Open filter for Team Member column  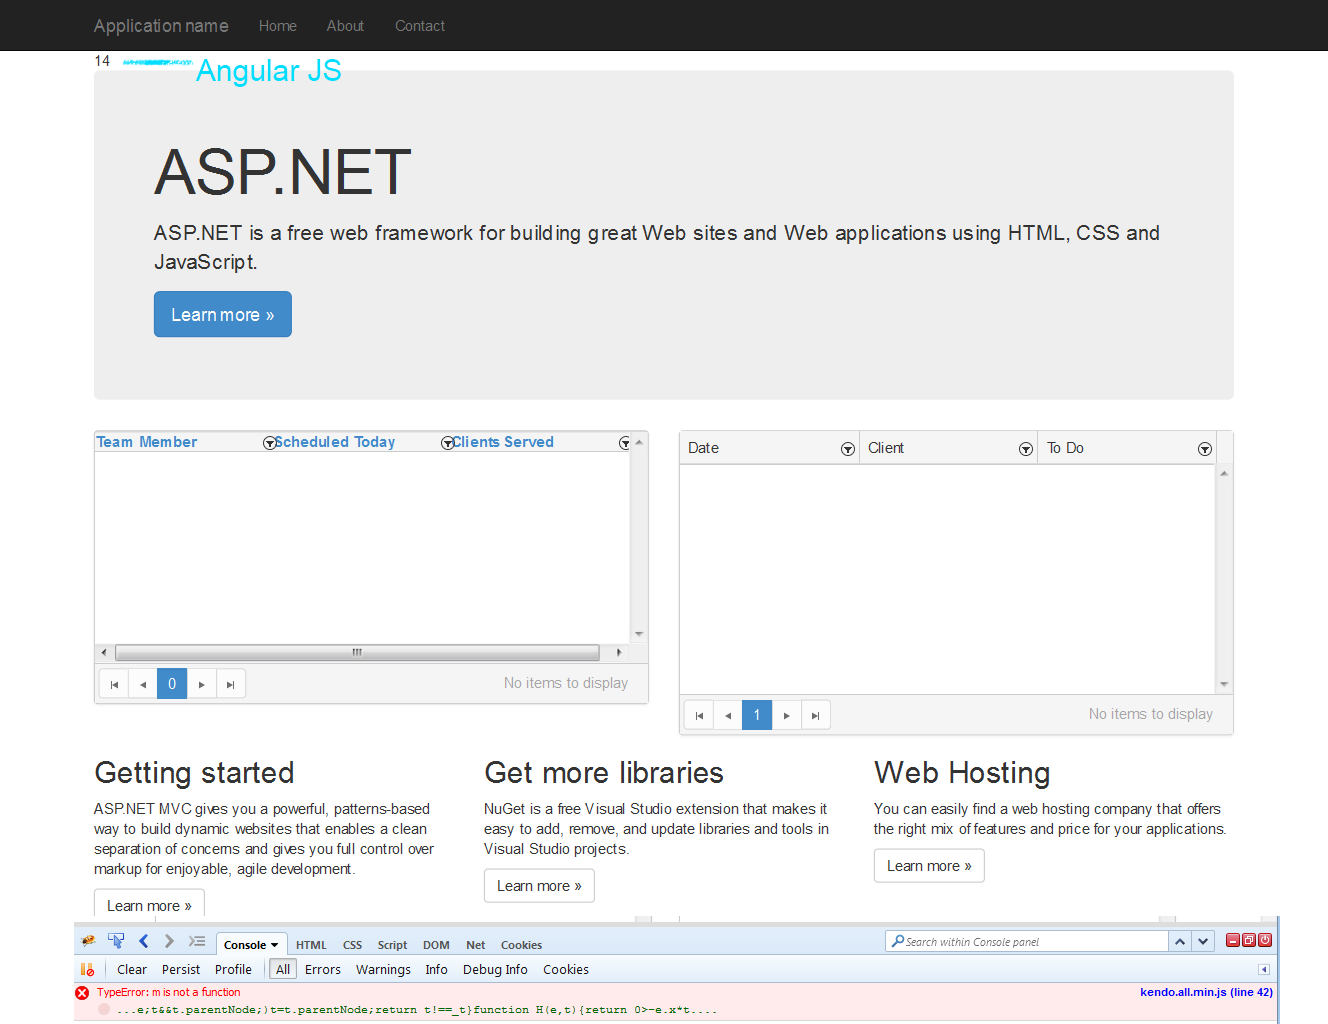(x=269, y=443)
